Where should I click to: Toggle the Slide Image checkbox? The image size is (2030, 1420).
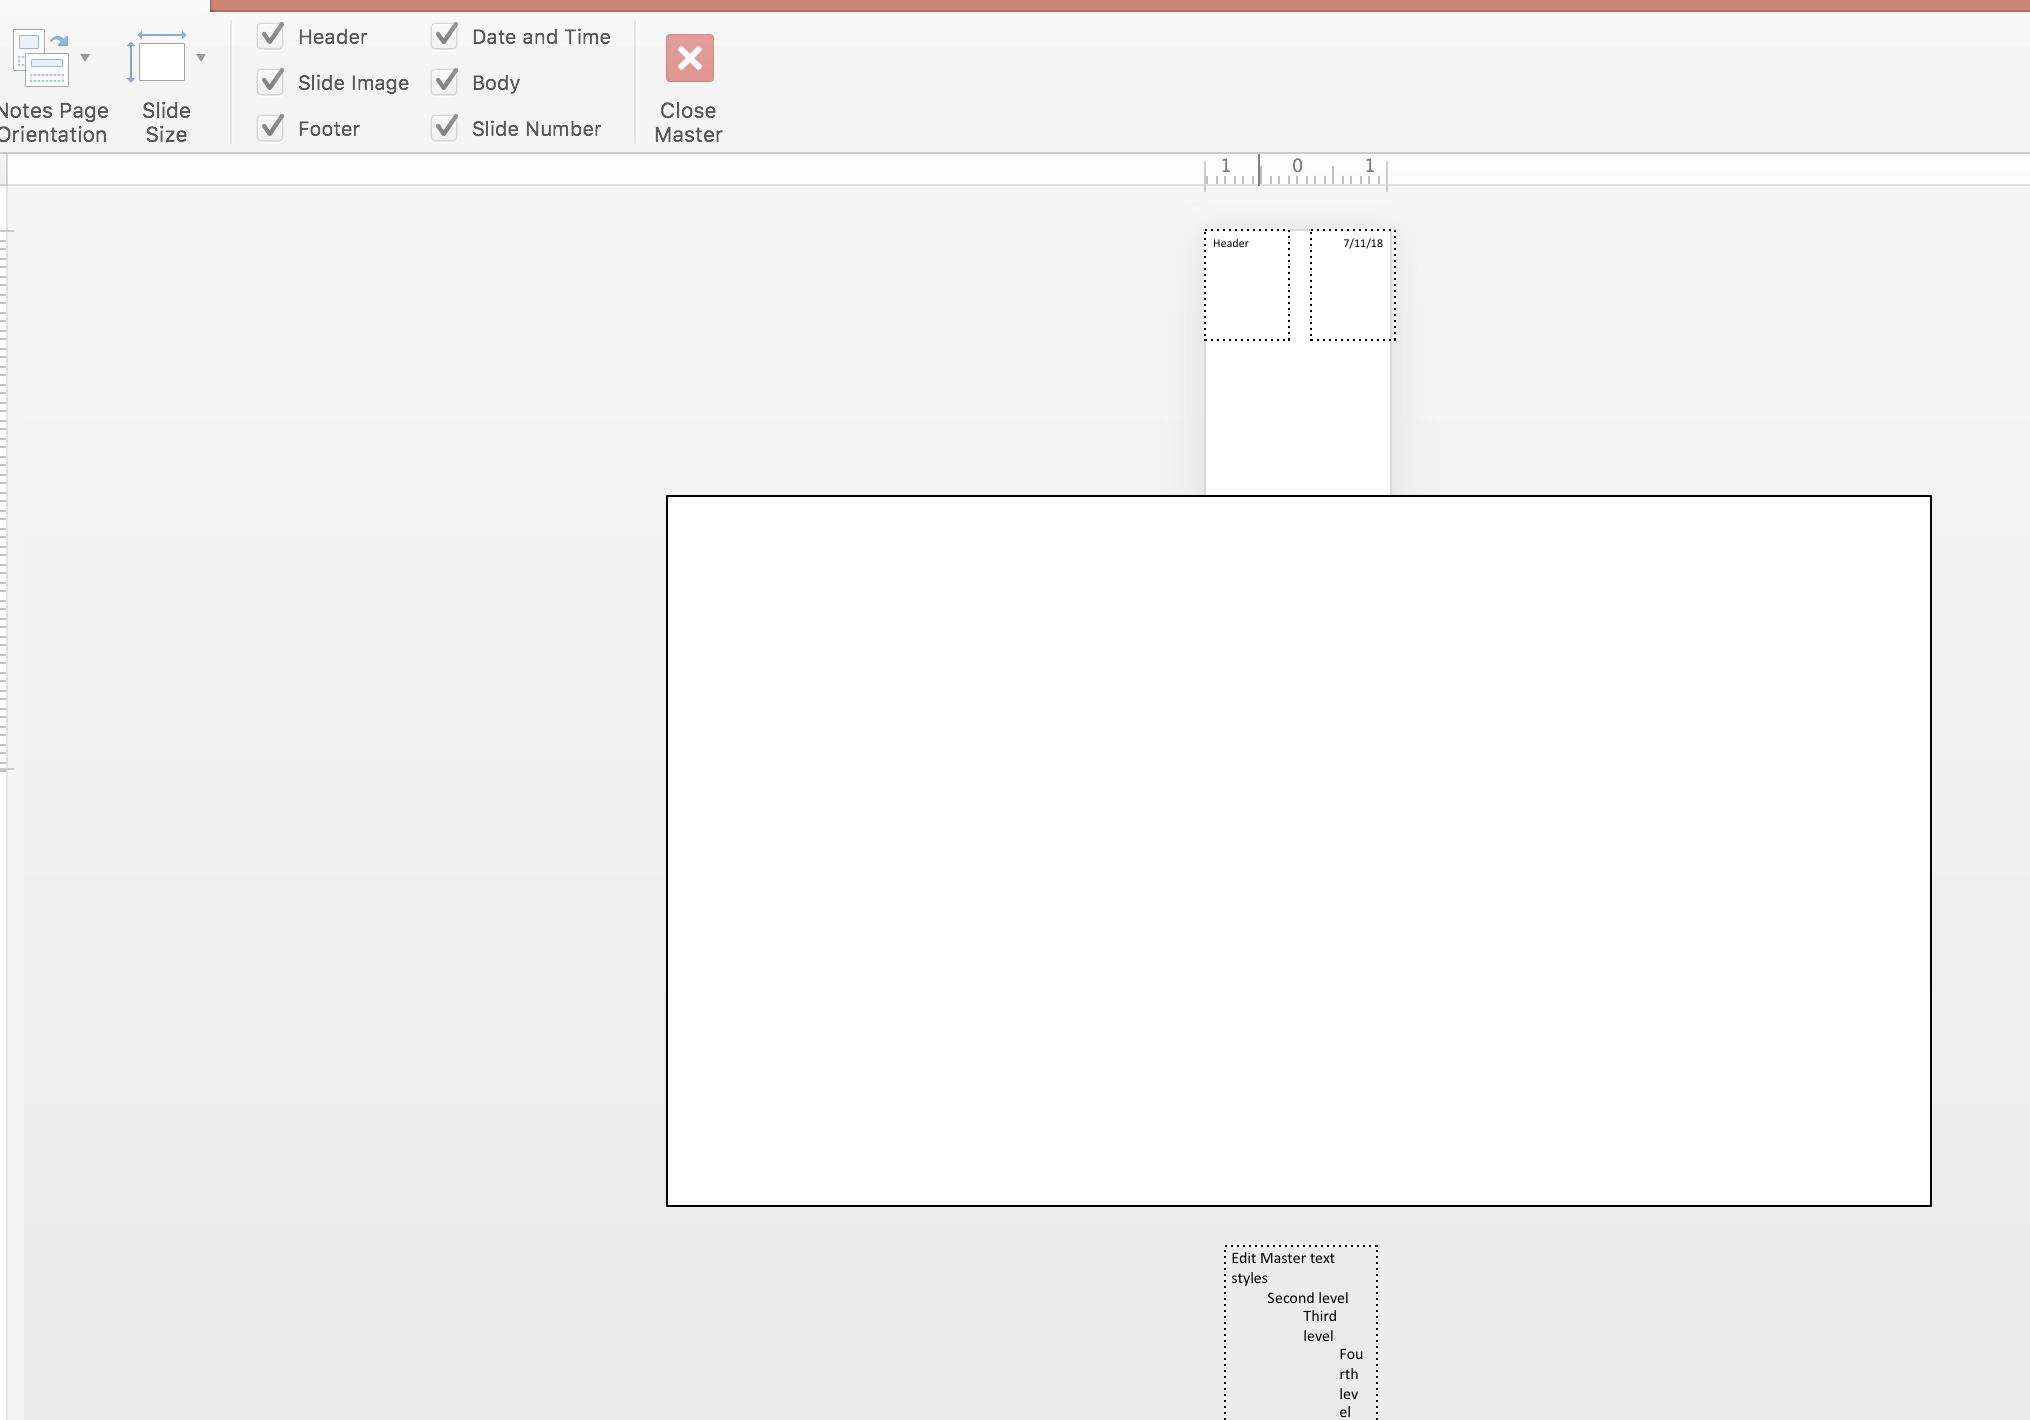(x=271, y=82)
